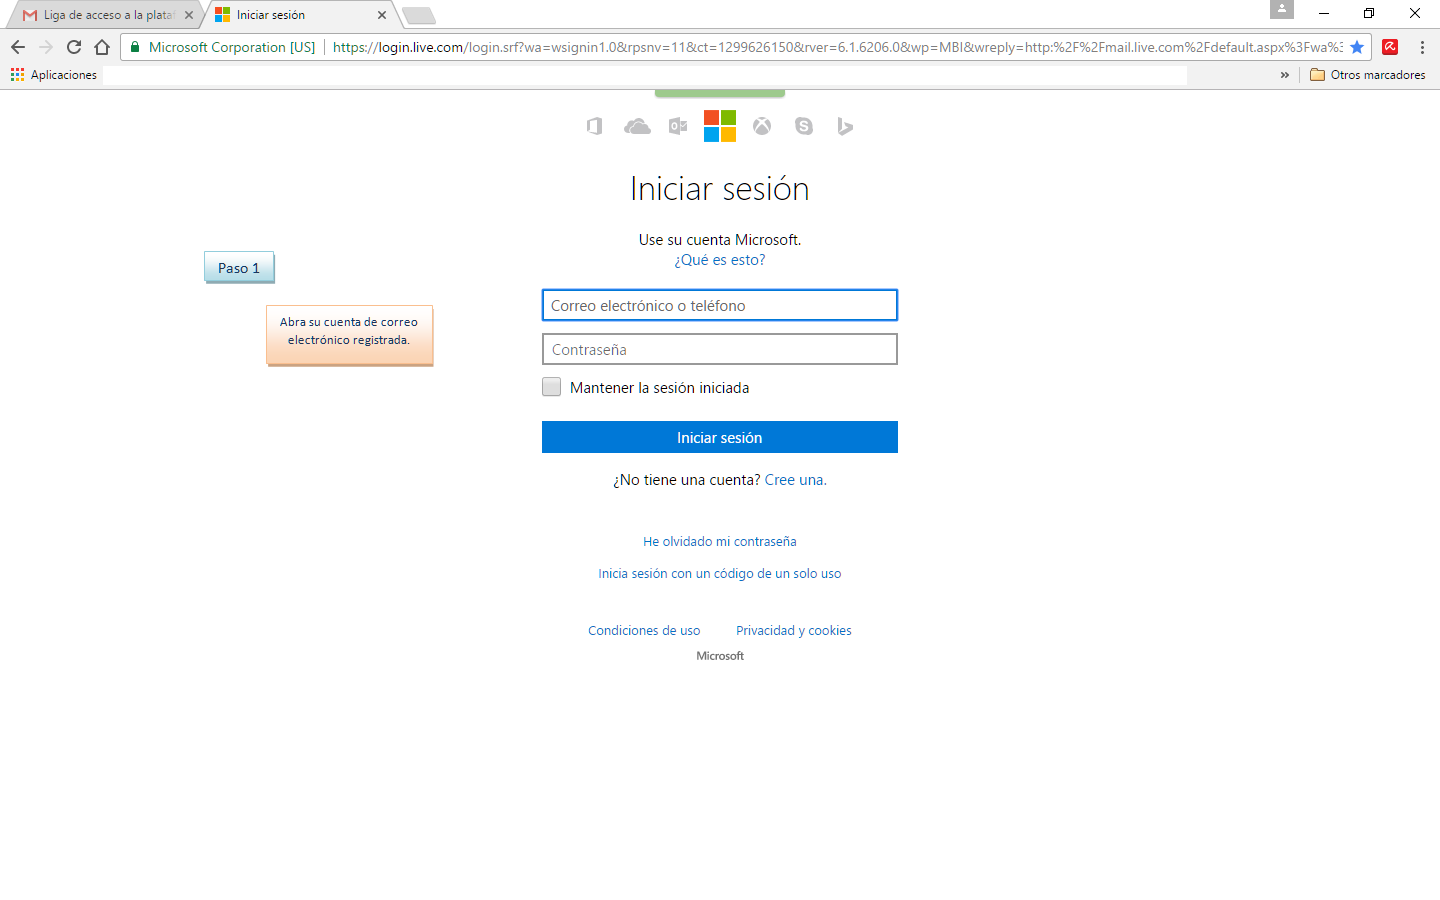Click the Correo electrónico o teléfono field
Screen dimensions: 1440x900
click(x=720, y=305)
